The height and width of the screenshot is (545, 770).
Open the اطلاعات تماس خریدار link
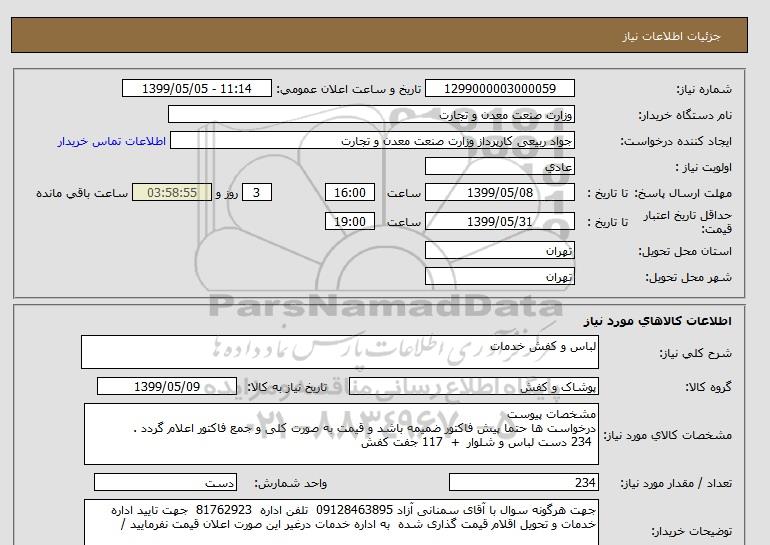pyautogui.click(x=112, y=141)
